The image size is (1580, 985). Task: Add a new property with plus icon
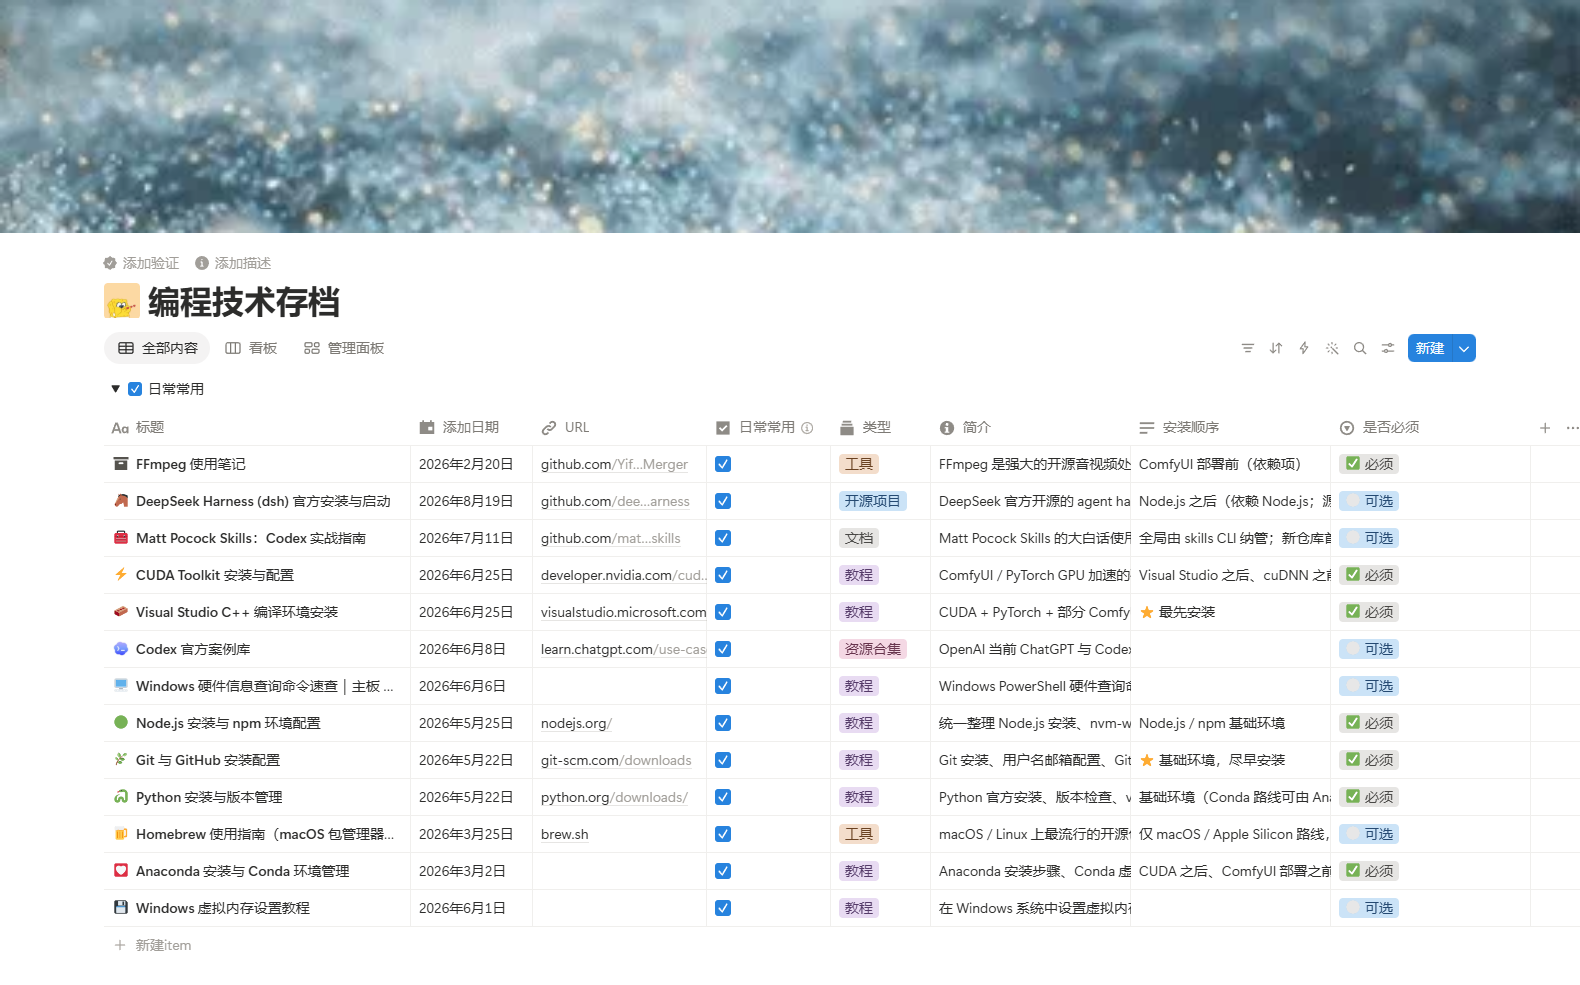click(x=1545, y=428)
